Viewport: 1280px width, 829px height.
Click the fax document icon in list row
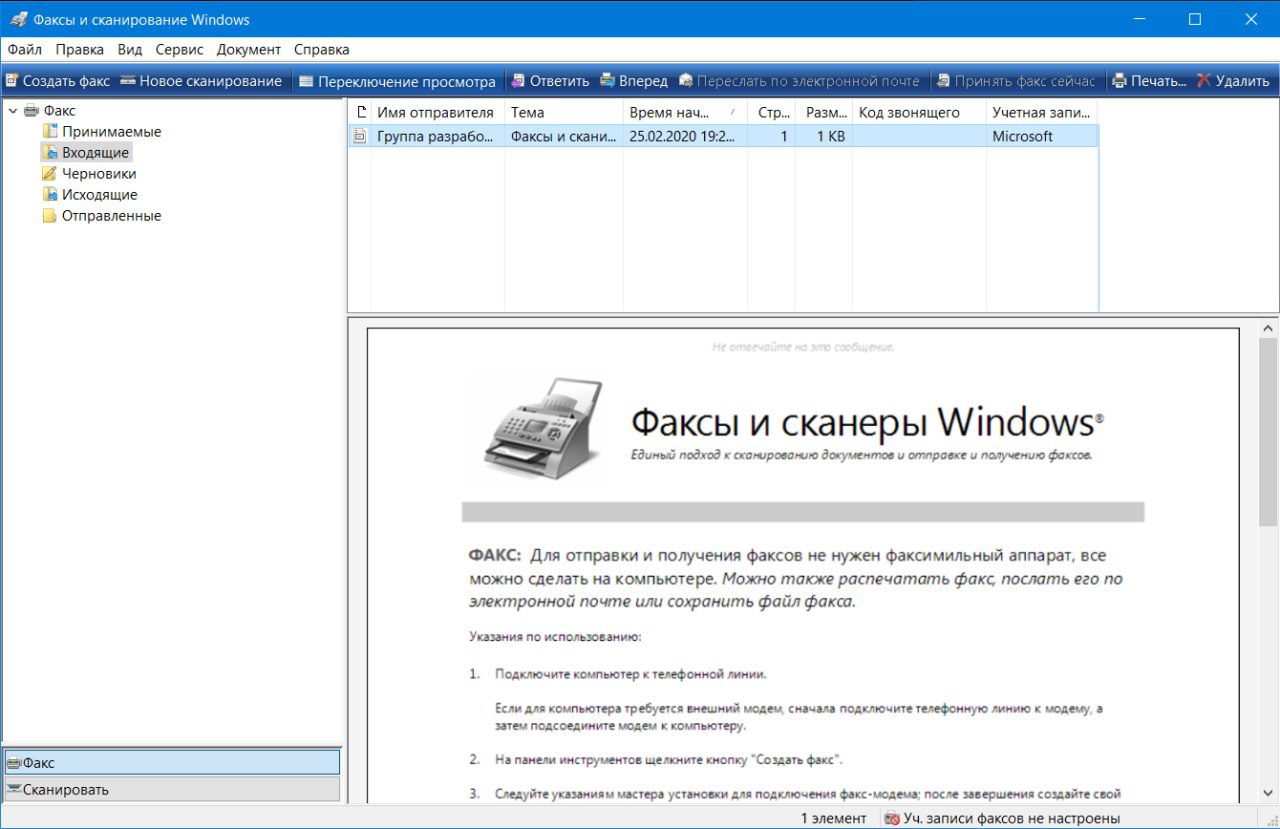point(360,136)
